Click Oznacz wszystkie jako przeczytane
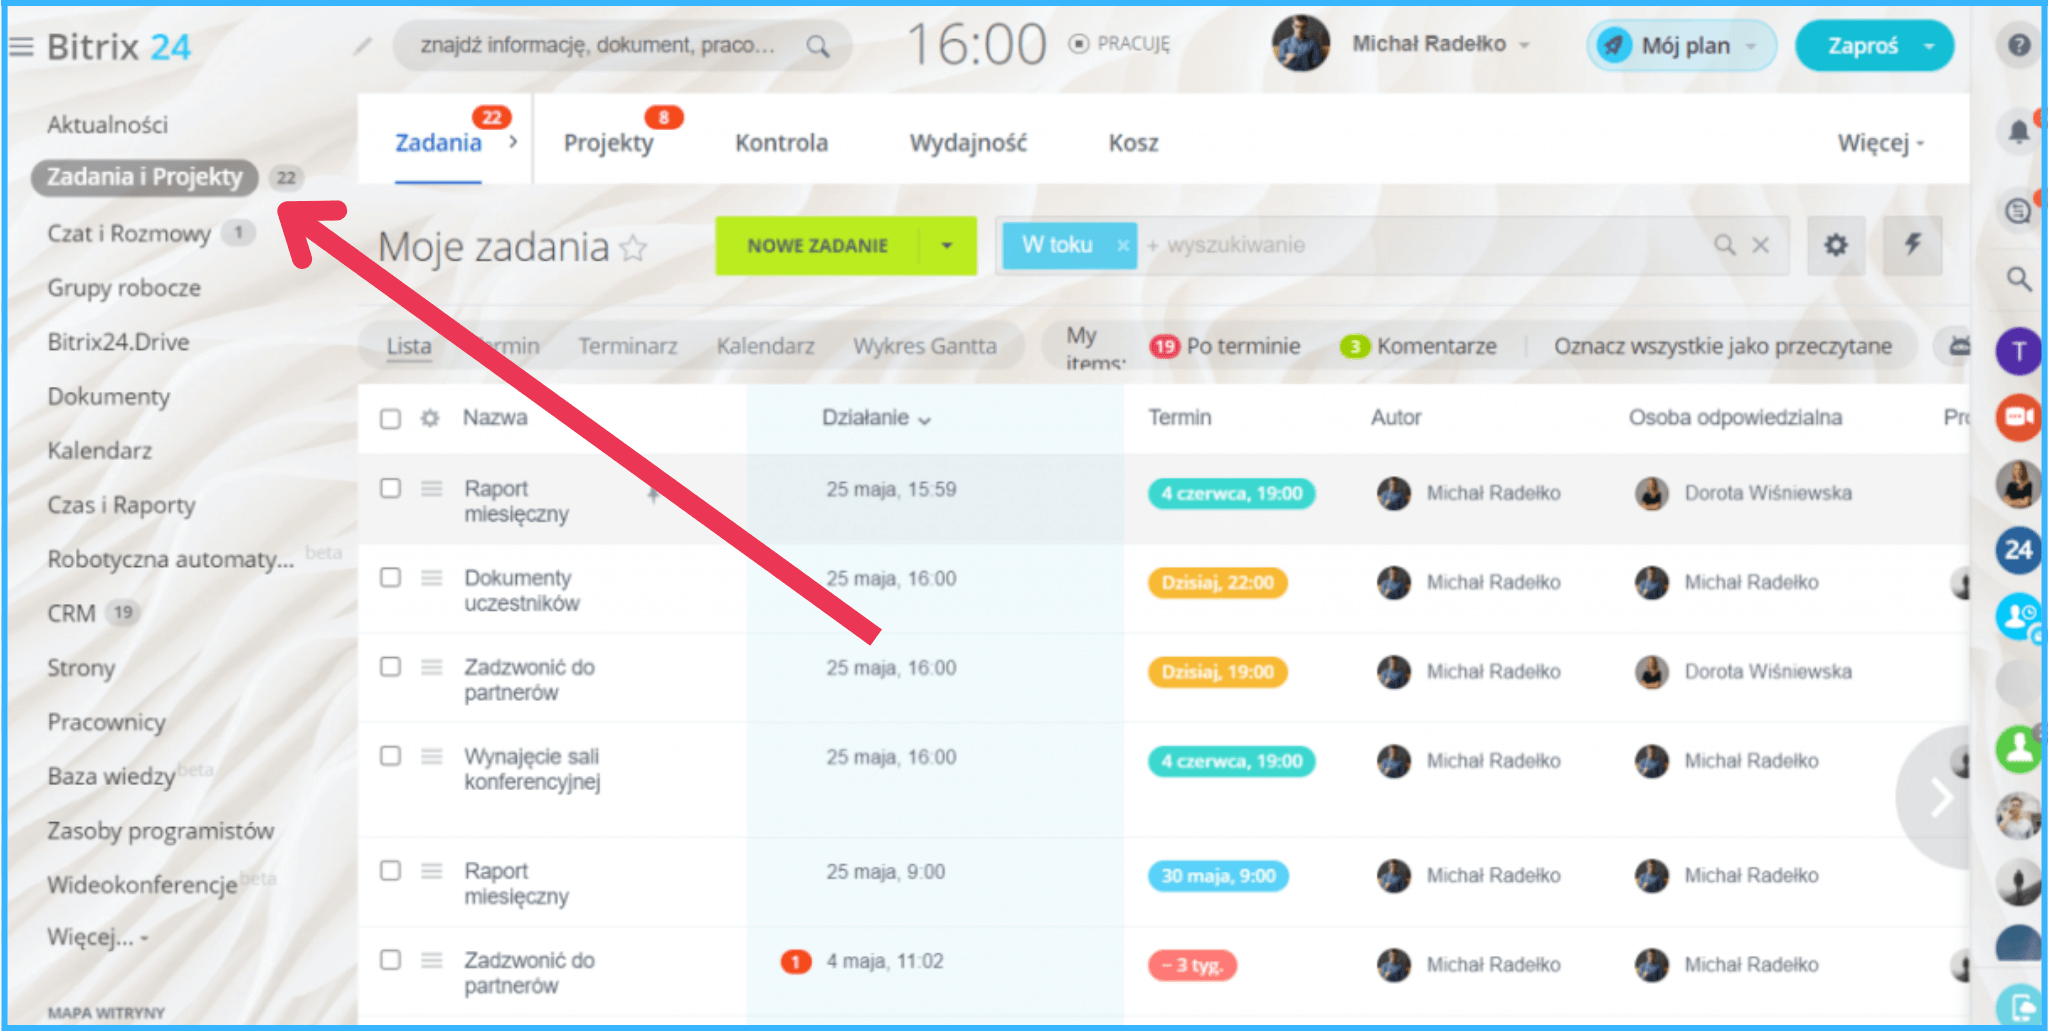The image size is (2048, 1031). coord(1722,346)
